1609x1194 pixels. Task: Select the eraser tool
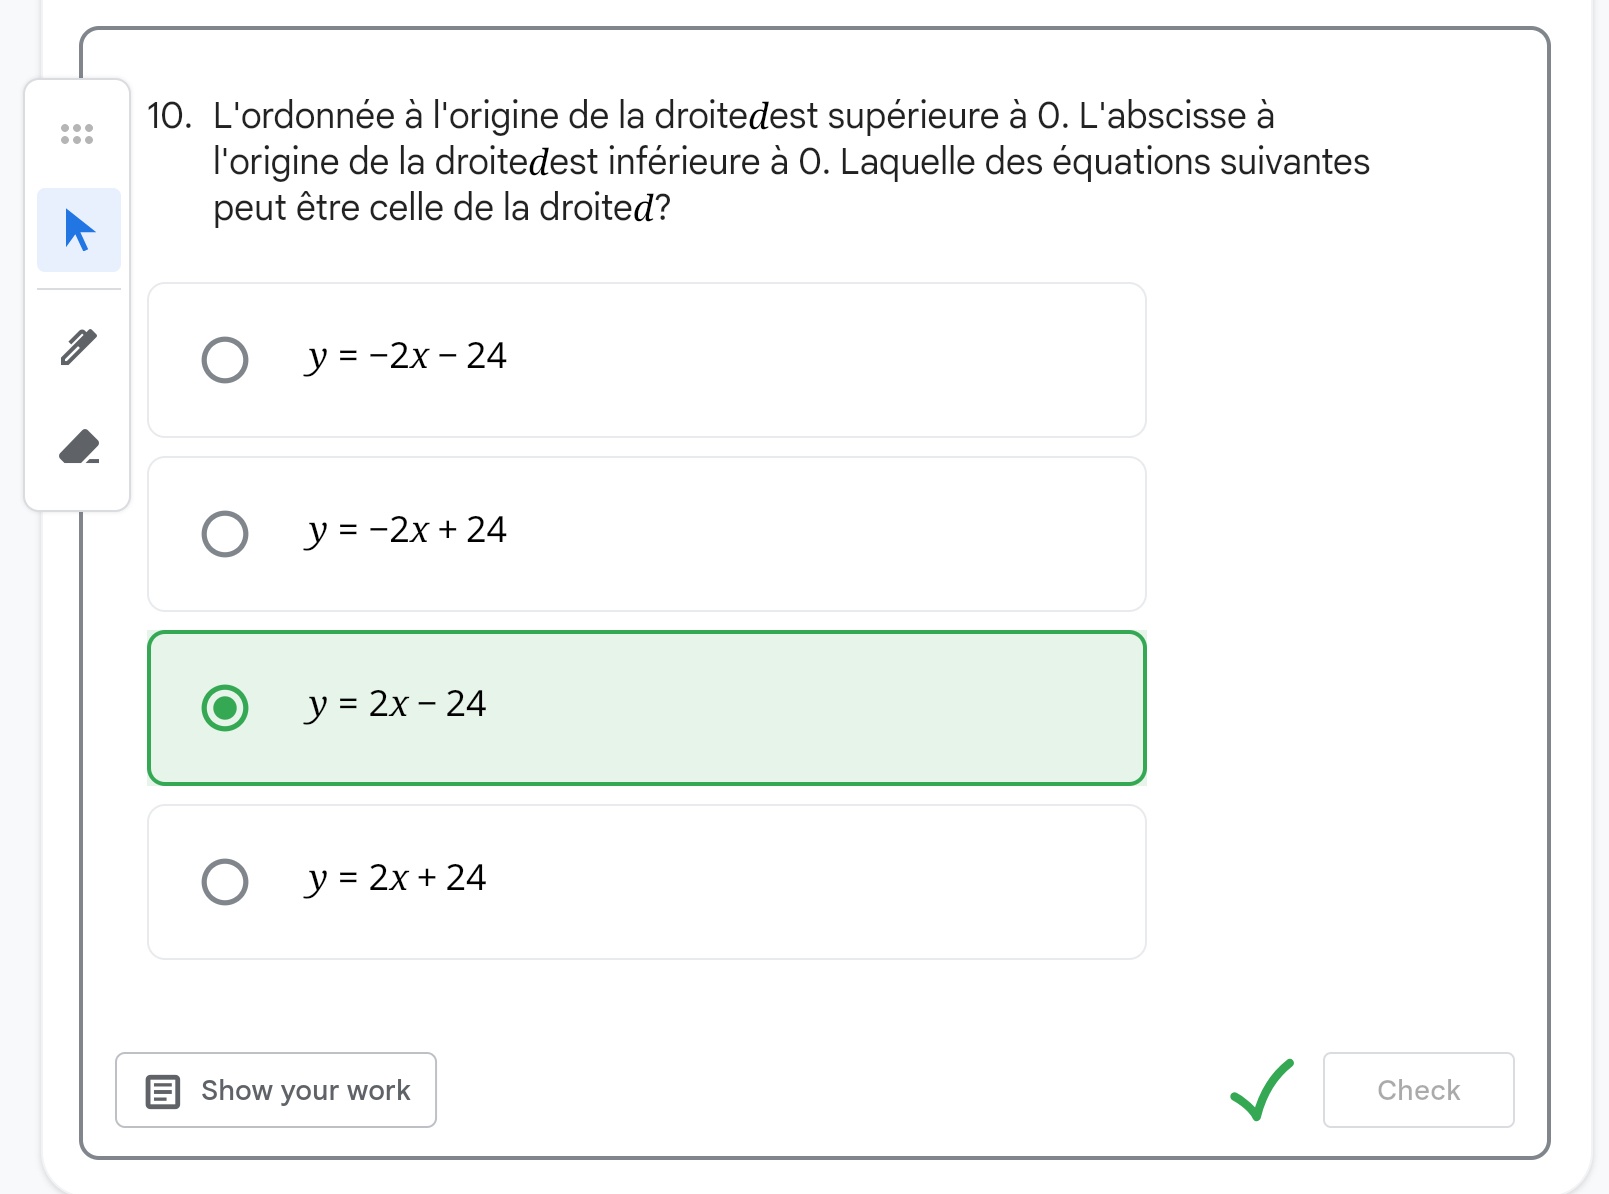[79, 446]
